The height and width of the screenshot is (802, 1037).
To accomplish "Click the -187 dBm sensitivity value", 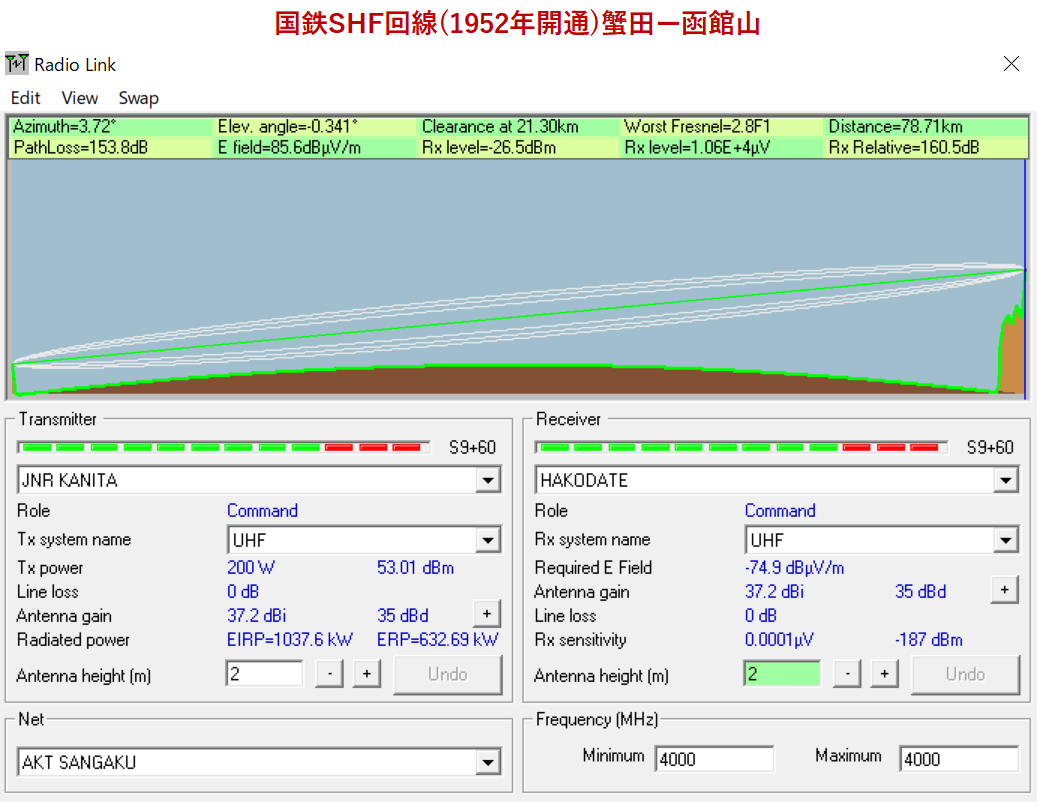I will tap(929, 639).
